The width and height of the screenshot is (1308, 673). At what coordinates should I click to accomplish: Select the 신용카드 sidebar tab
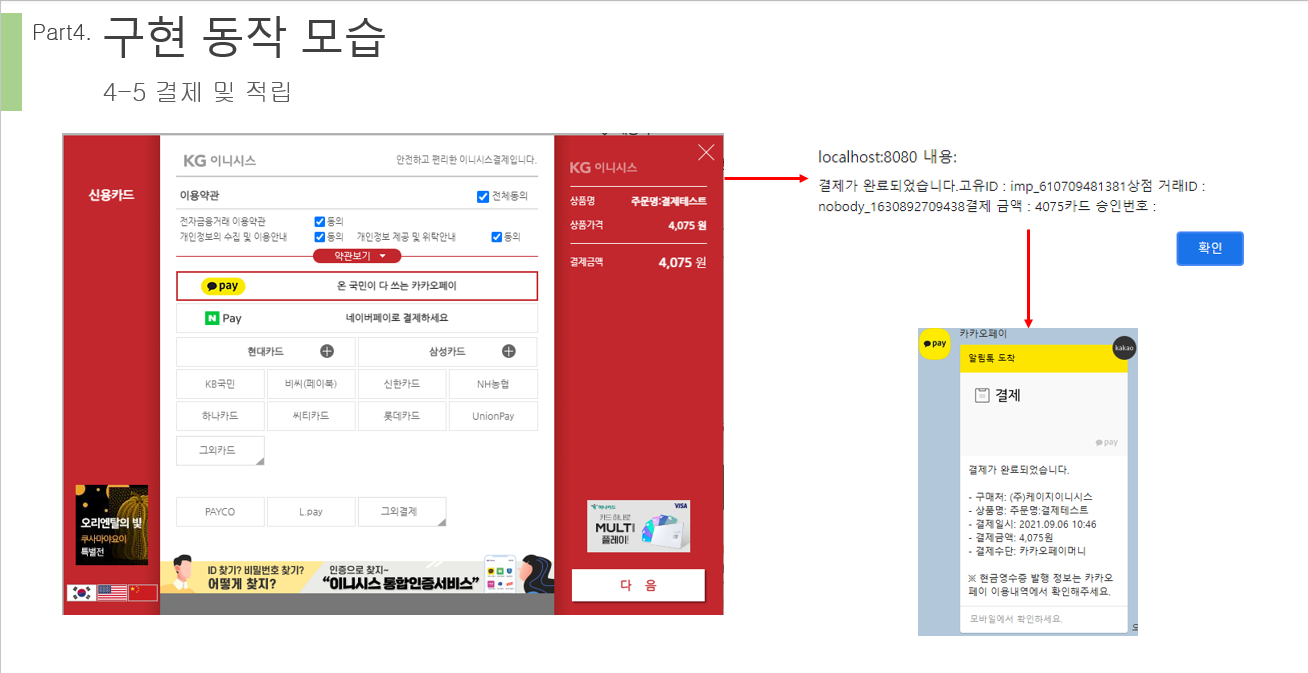[111, 195]
